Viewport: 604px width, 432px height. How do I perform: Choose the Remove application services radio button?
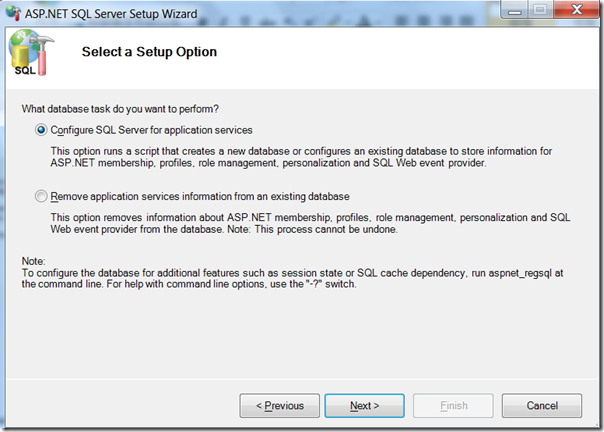pos(41,196)
